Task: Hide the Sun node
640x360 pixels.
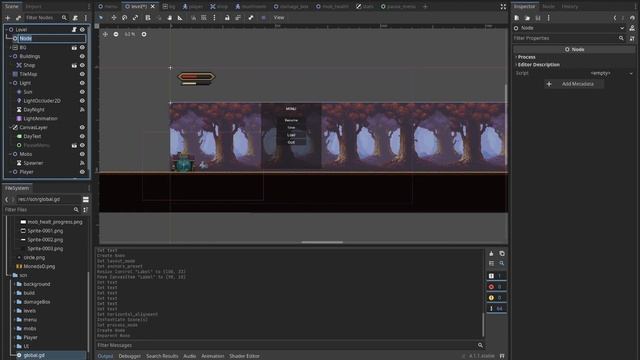Action: (82, 92)
